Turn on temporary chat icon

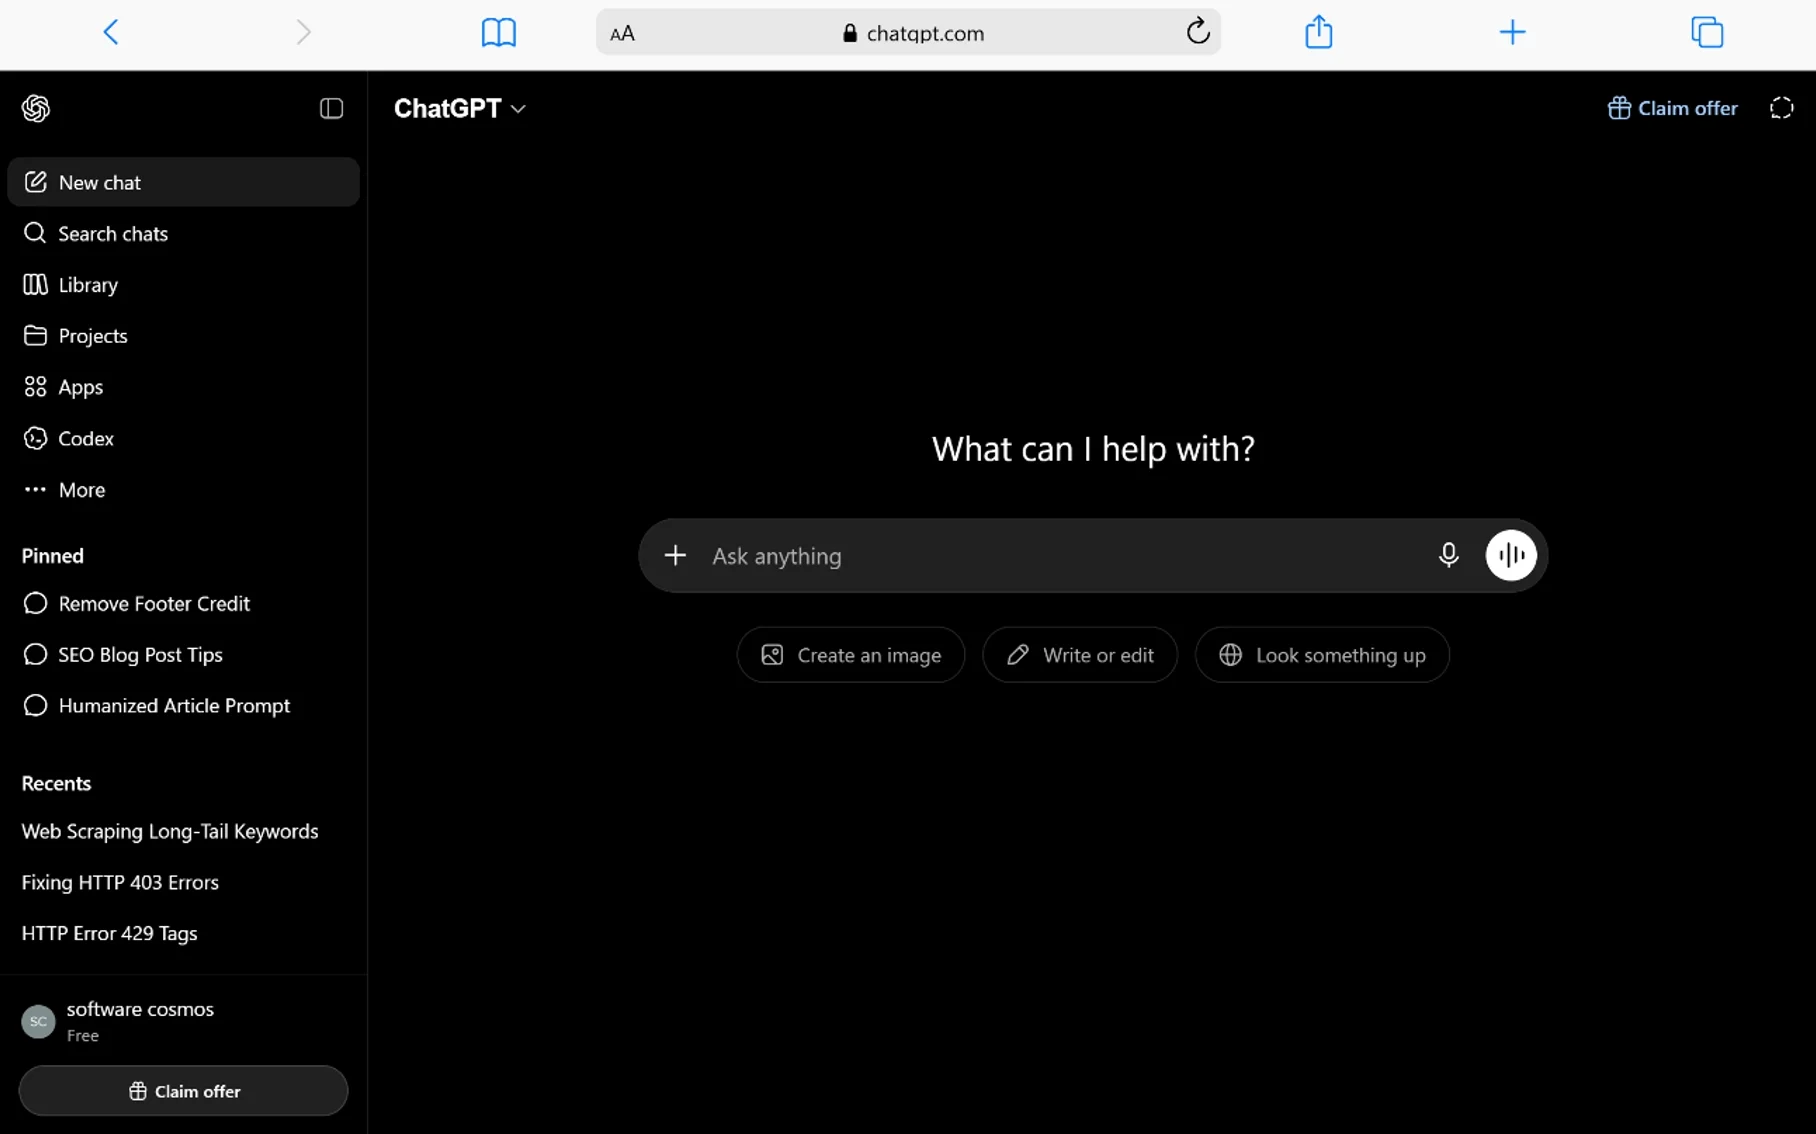click(1781, 108)
